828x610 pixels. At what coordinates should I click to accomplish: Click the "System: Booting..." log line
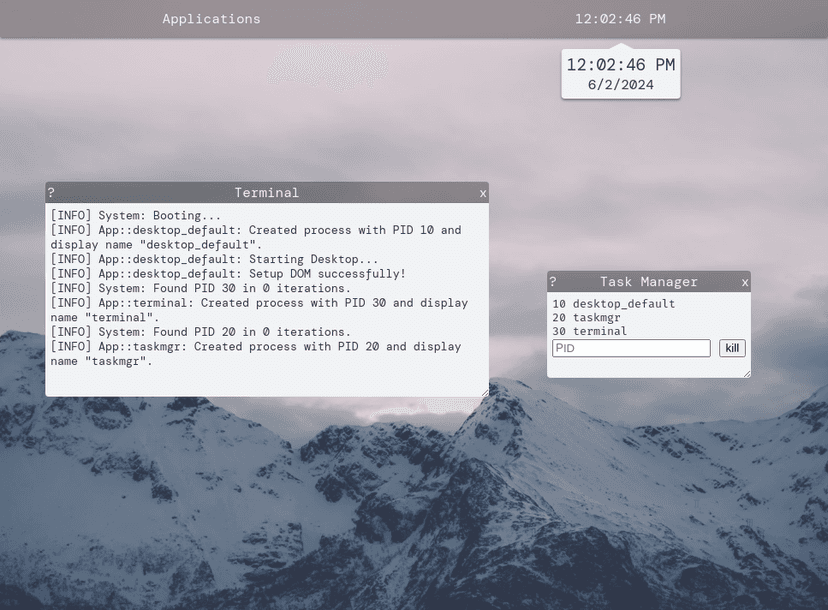pos(136,215)
